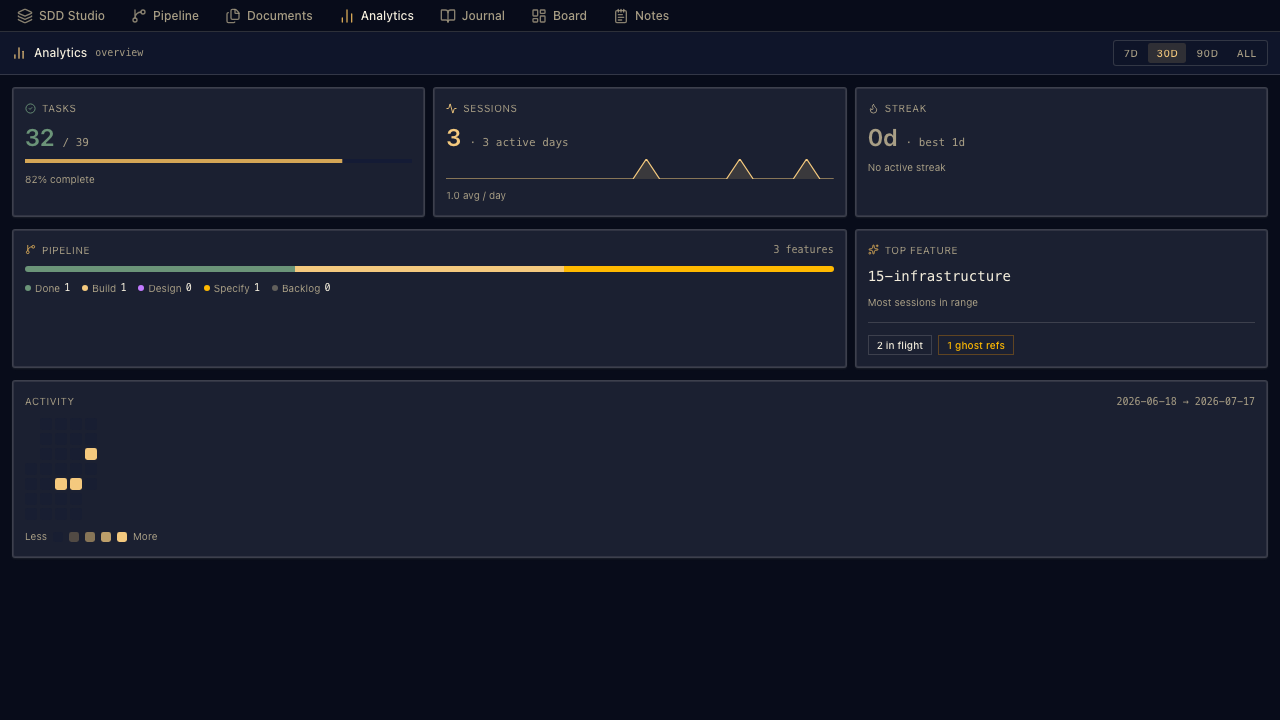This screenshot has width=1280, height=720.
Task: Click the Journal book icon
Action: [448, 16]
